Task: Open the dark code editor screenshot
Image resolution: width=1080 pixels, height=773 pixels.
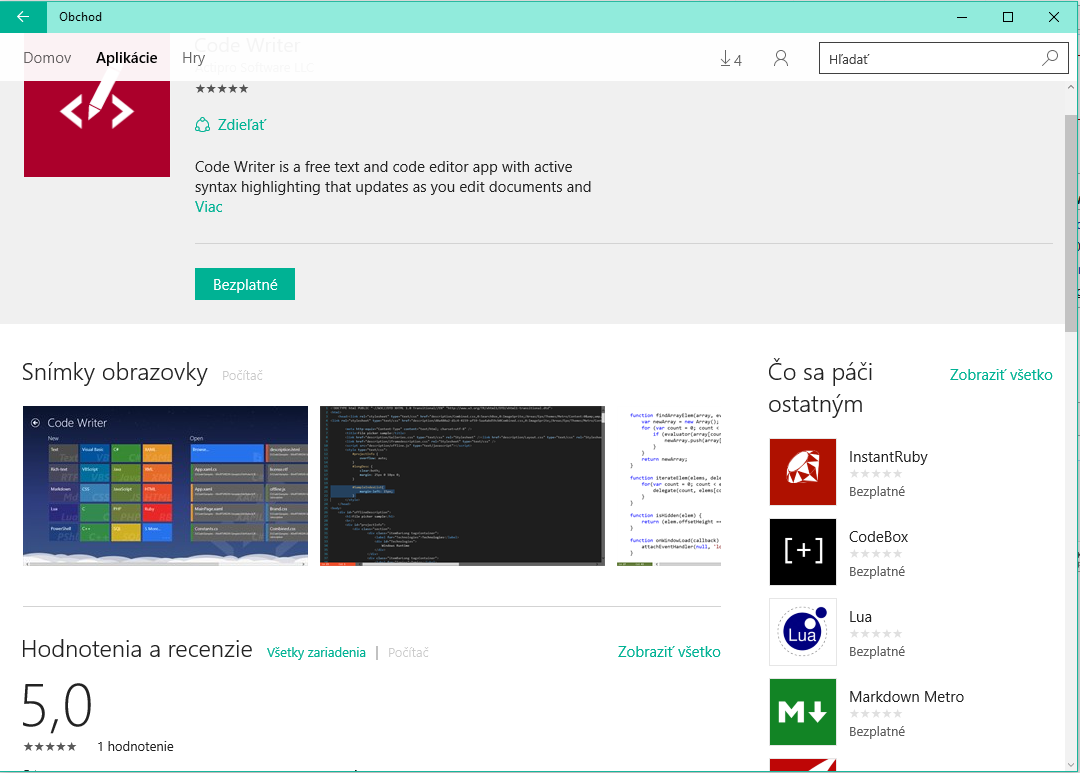Action: tap(462, 486)
